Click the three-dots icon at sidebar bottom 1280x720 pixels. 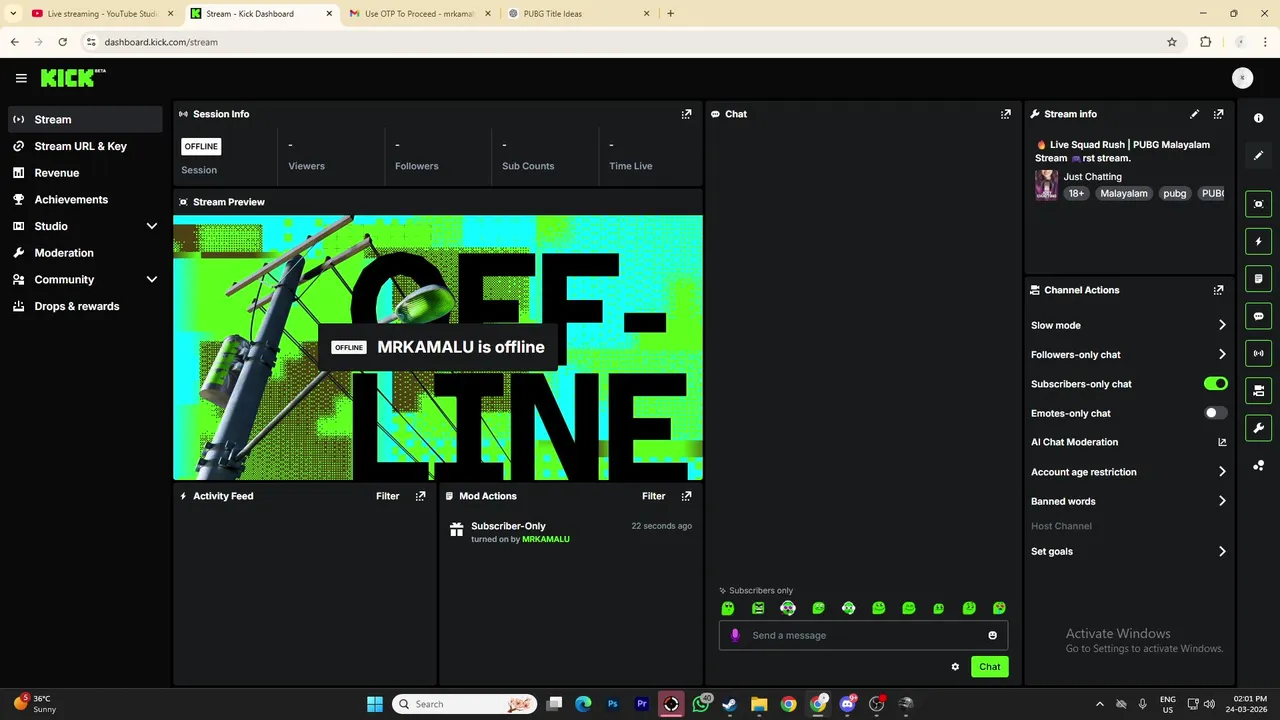pyautogui.click(x=1258, y=465)
